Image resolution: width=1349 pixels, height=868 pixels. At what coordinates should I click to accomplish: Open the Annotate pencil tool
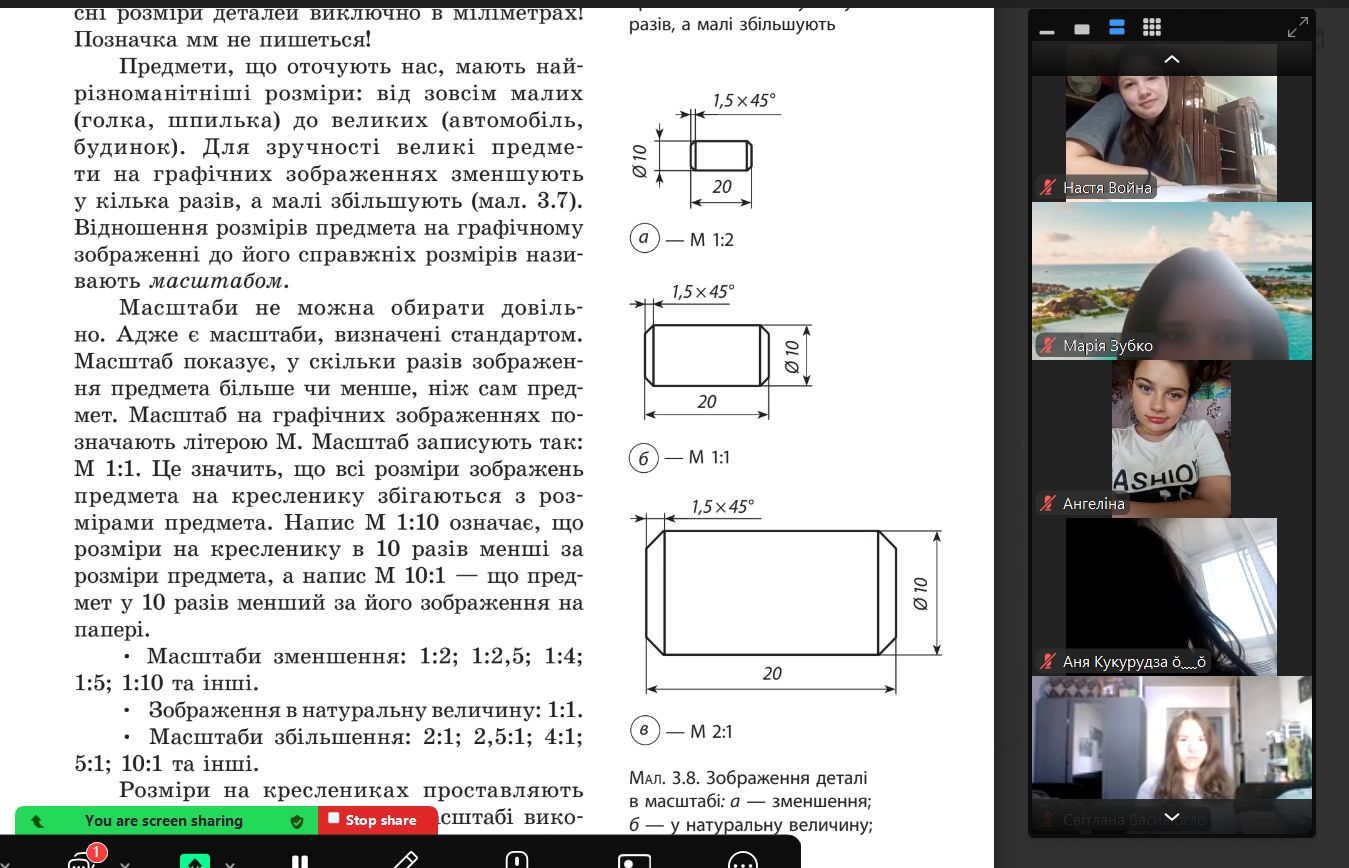point(406,860)
